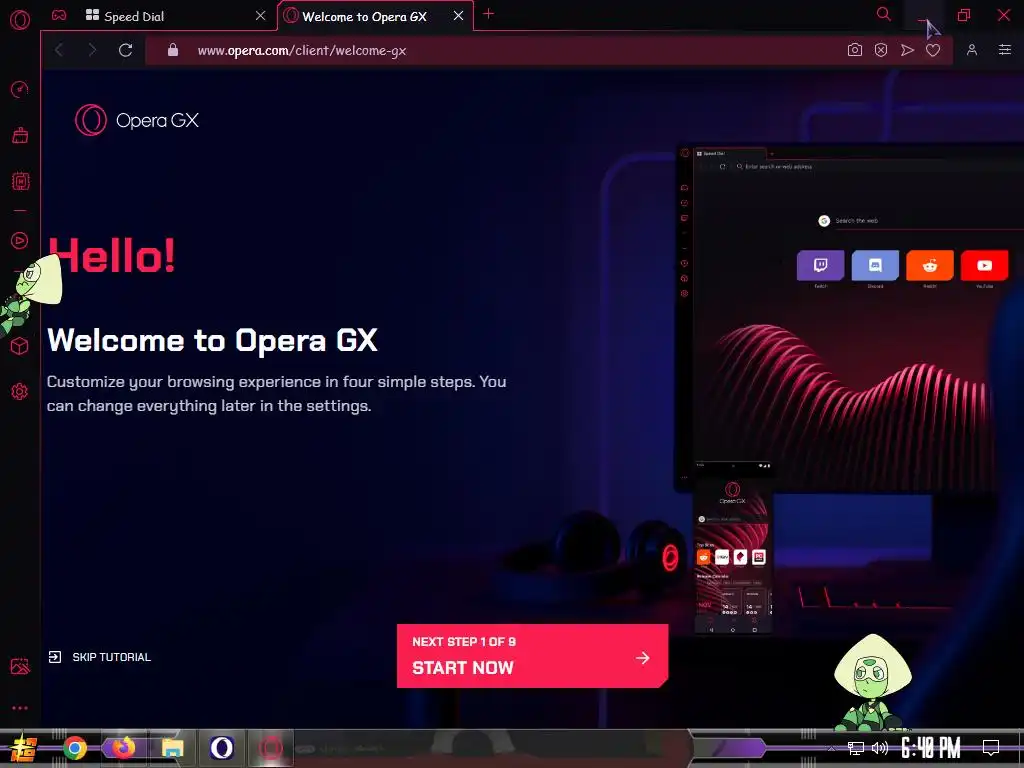Viewport: 1024px width, 768px height.
Task: Go back to previous page
Action: (59, 50)
